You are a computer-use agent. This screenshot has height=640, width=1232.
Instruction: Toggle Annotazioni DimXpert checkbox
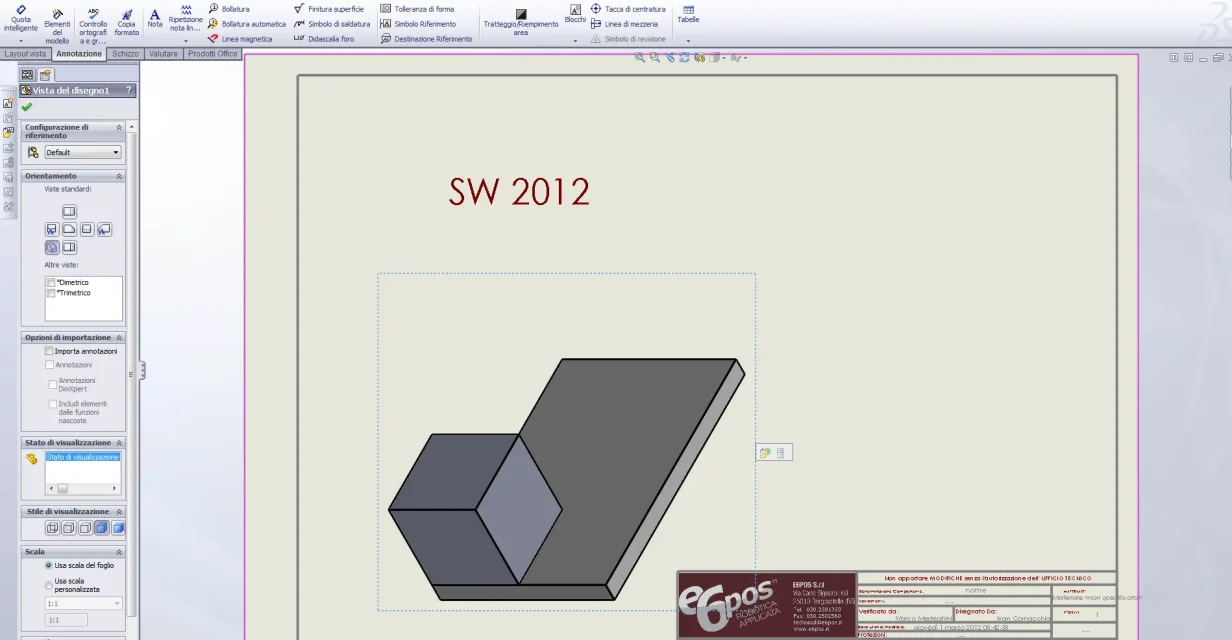53,384
